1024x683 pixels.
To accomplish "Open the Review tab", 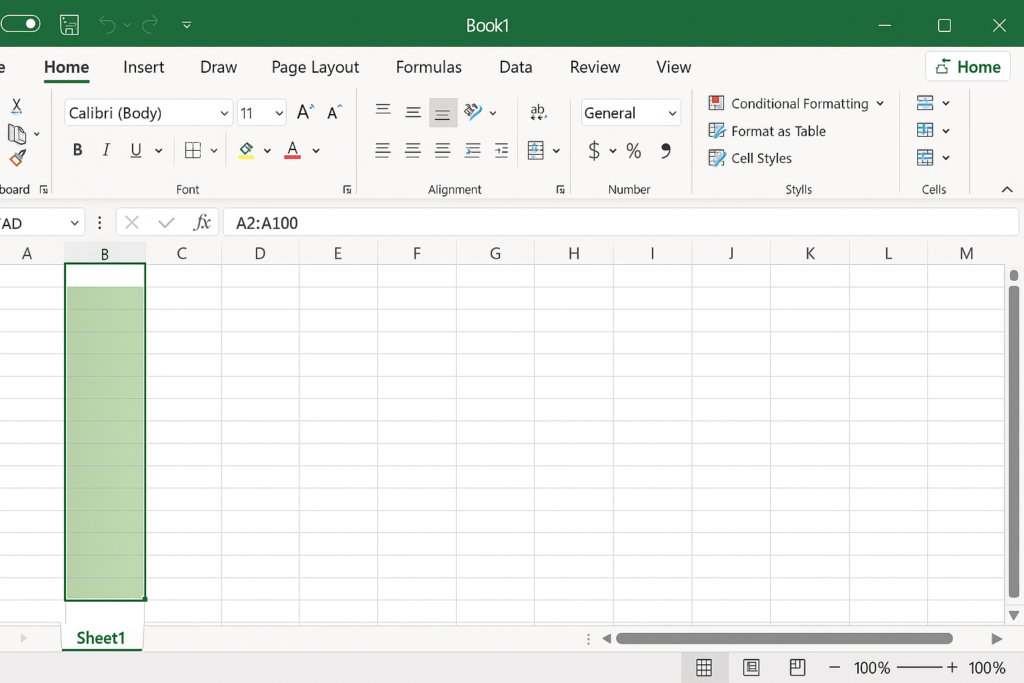I will (x=595, y=67).
